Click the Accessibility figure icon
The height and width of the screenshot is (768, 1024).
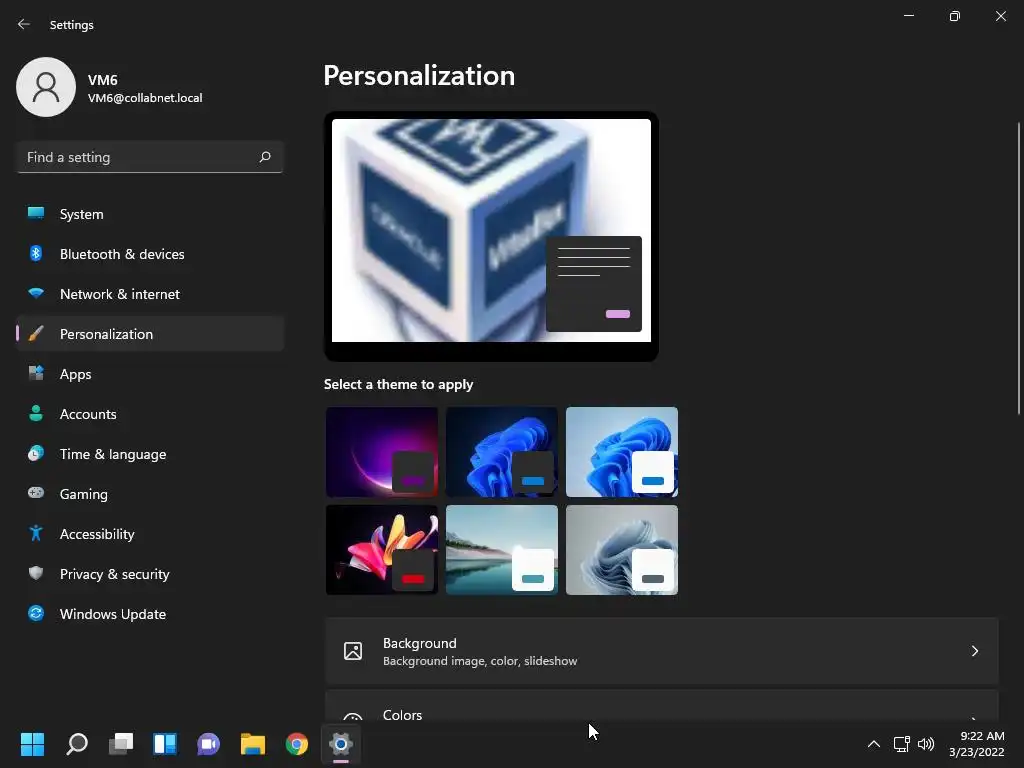[36, 534]
